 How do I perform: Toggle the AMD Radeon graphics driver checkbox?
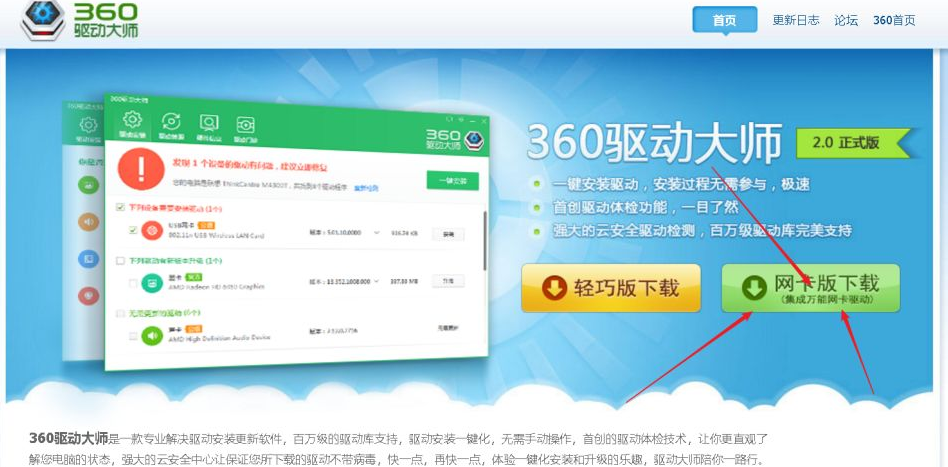pos(132,283)
